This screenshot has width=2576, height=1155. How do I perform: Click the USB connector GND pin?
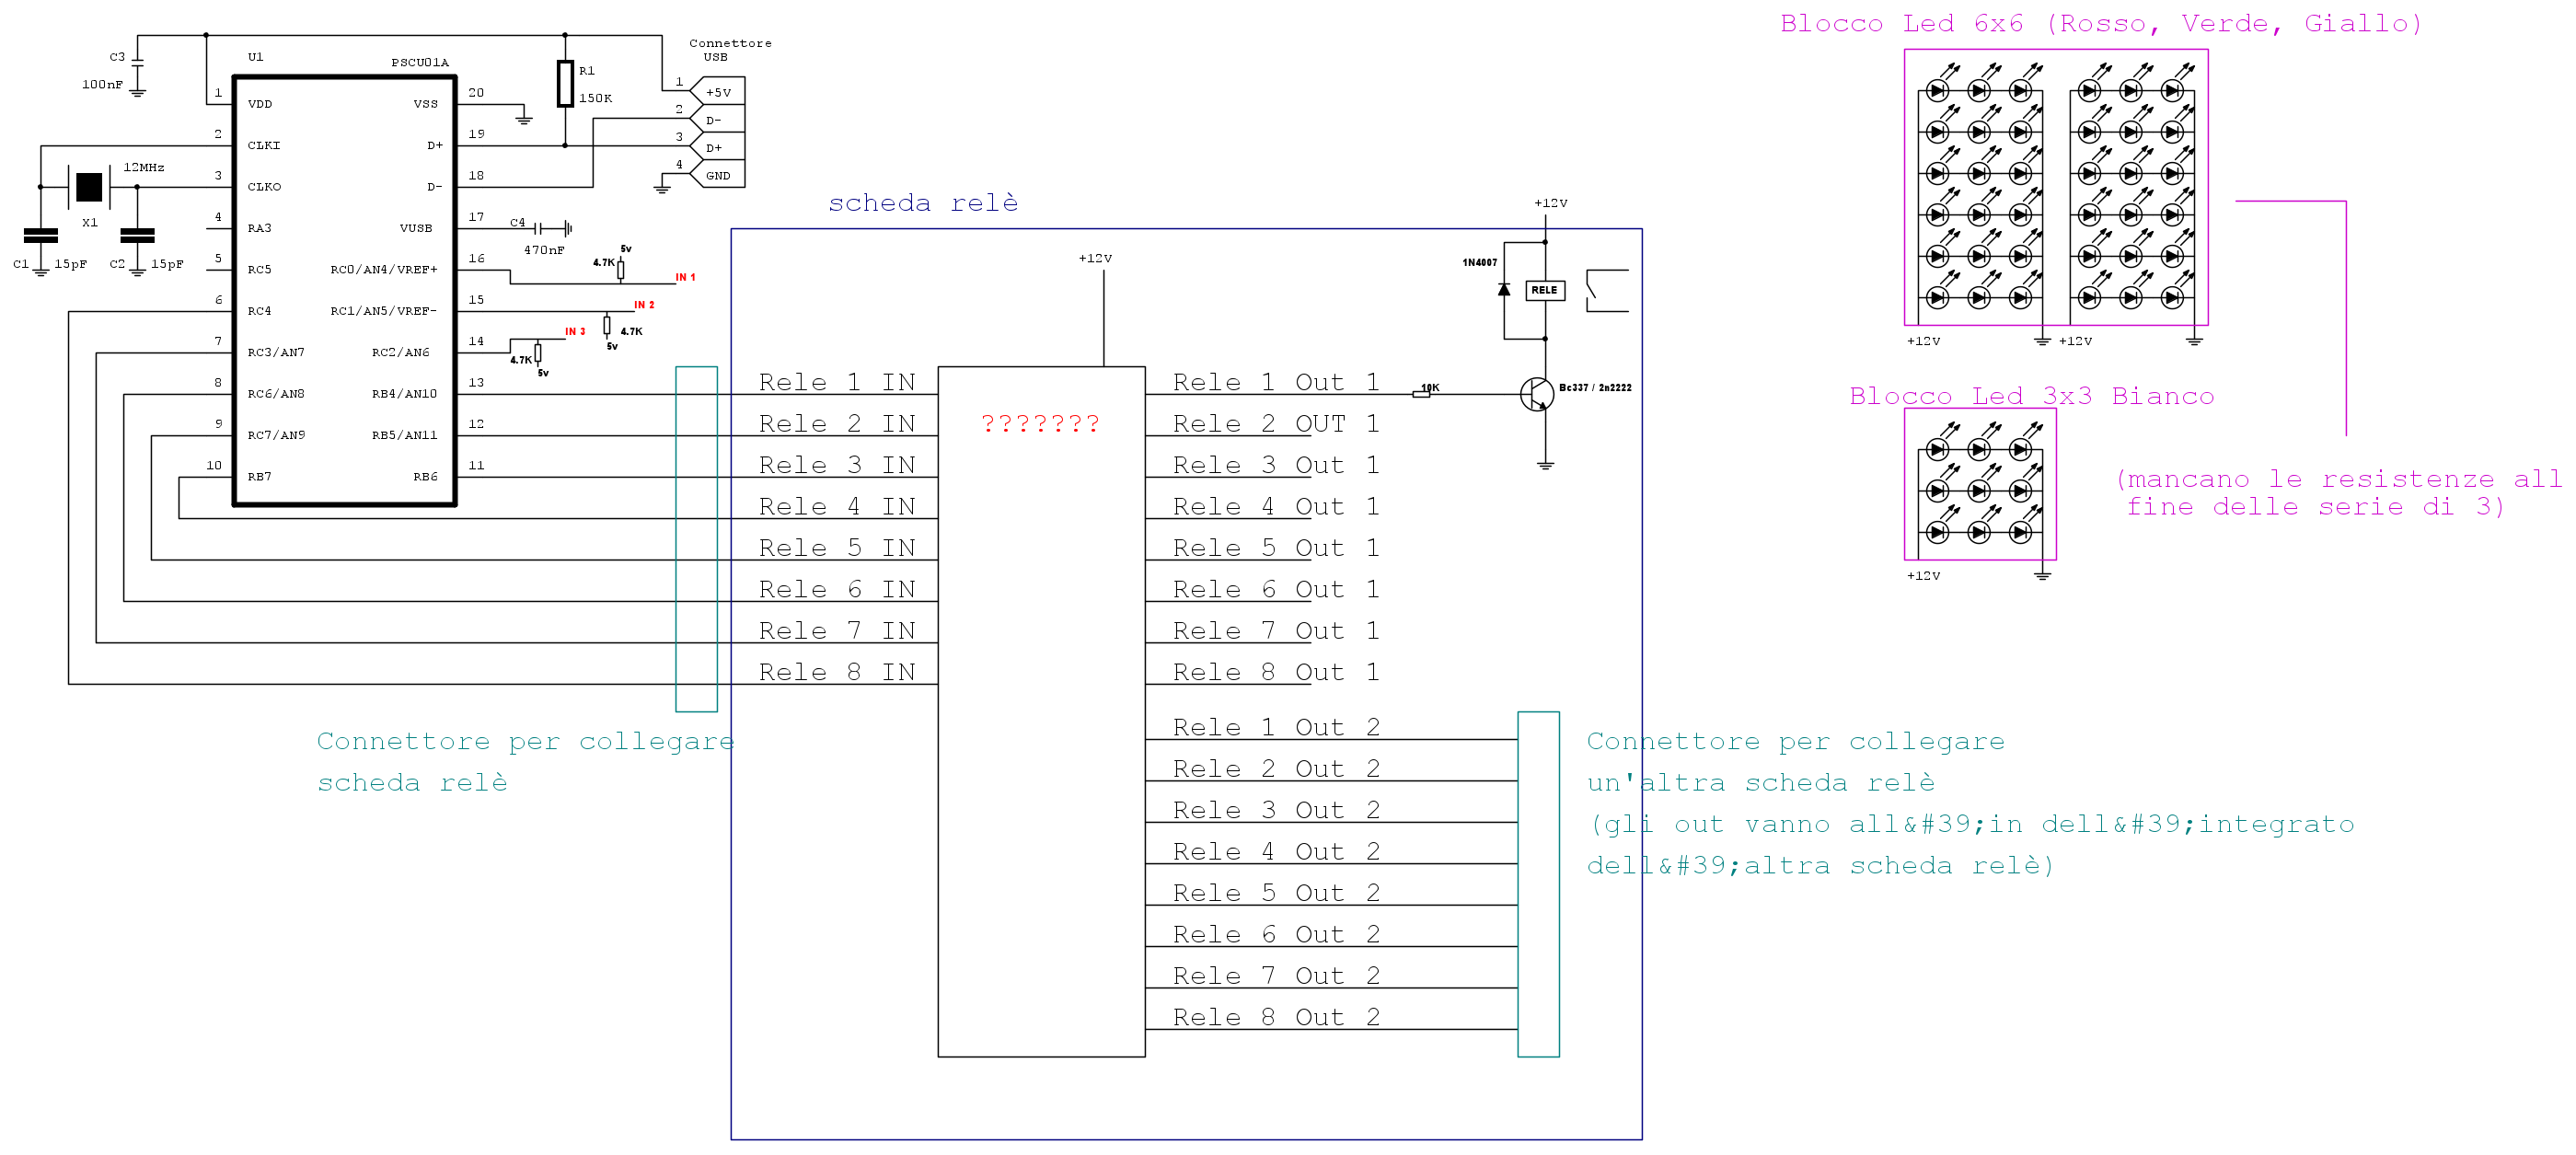718,175
